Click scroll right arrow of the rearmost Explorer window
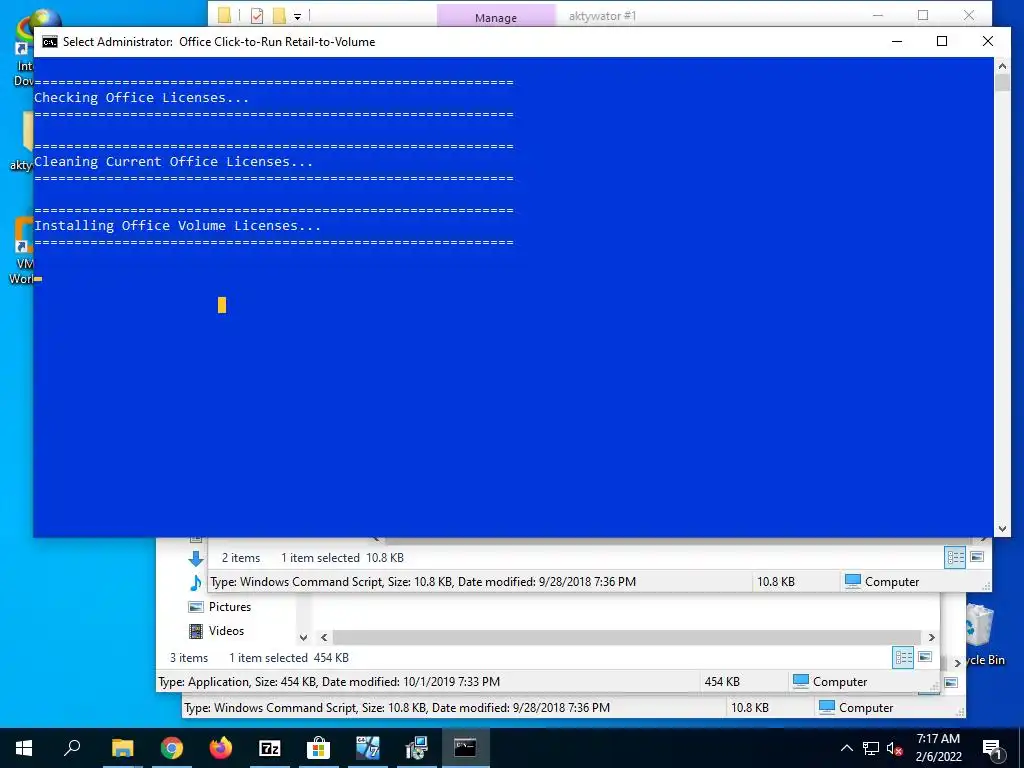The width and height of the screenshot is (1024, 768). [x=957, y=663]
